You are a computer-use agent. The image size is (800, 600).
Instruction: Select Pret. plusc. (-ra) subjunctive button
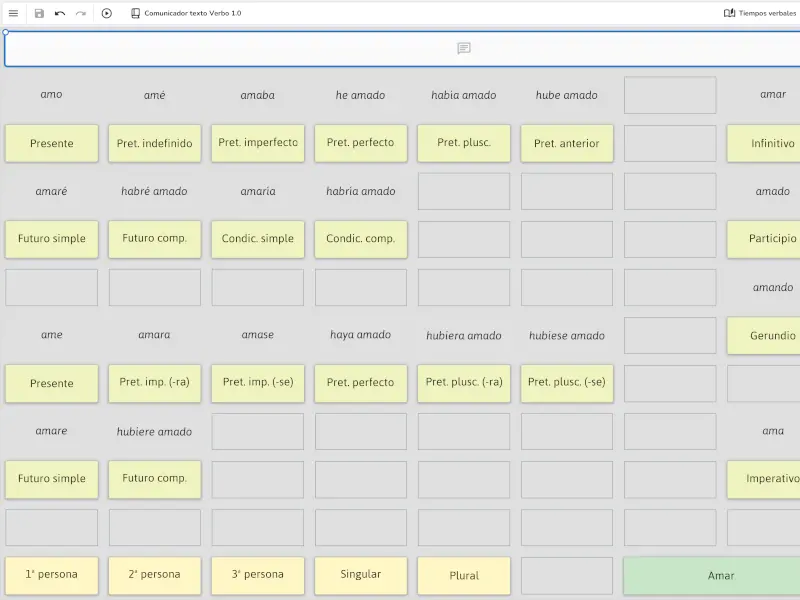click(x=464, y=382)
